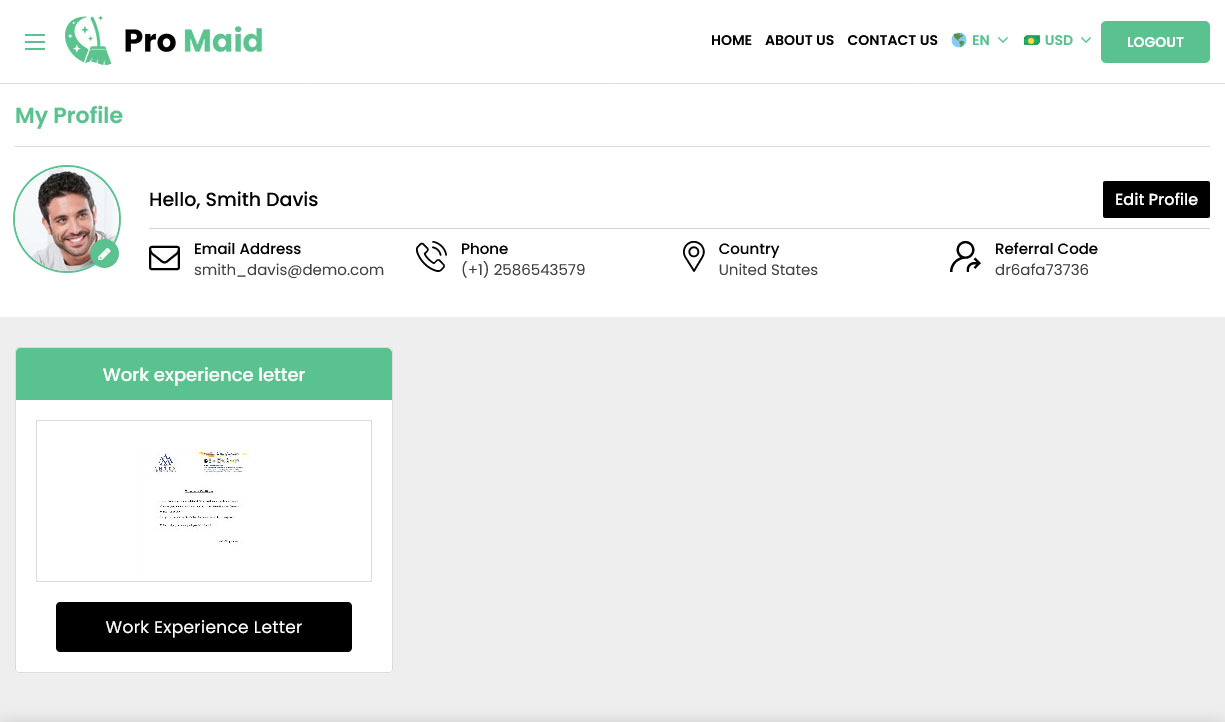Open the EN language dropdown
Viewport: 1225px width, 722px height.
[x=980, y=40]
